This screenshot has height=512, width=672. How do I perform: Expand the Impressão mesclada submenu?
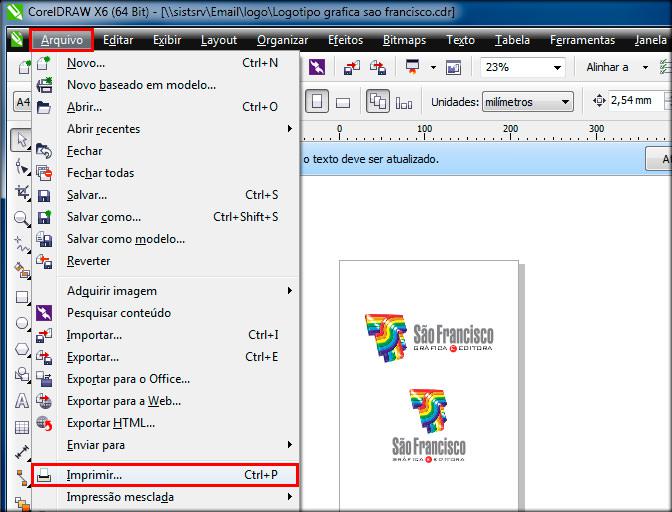click(x=165, y=497)
